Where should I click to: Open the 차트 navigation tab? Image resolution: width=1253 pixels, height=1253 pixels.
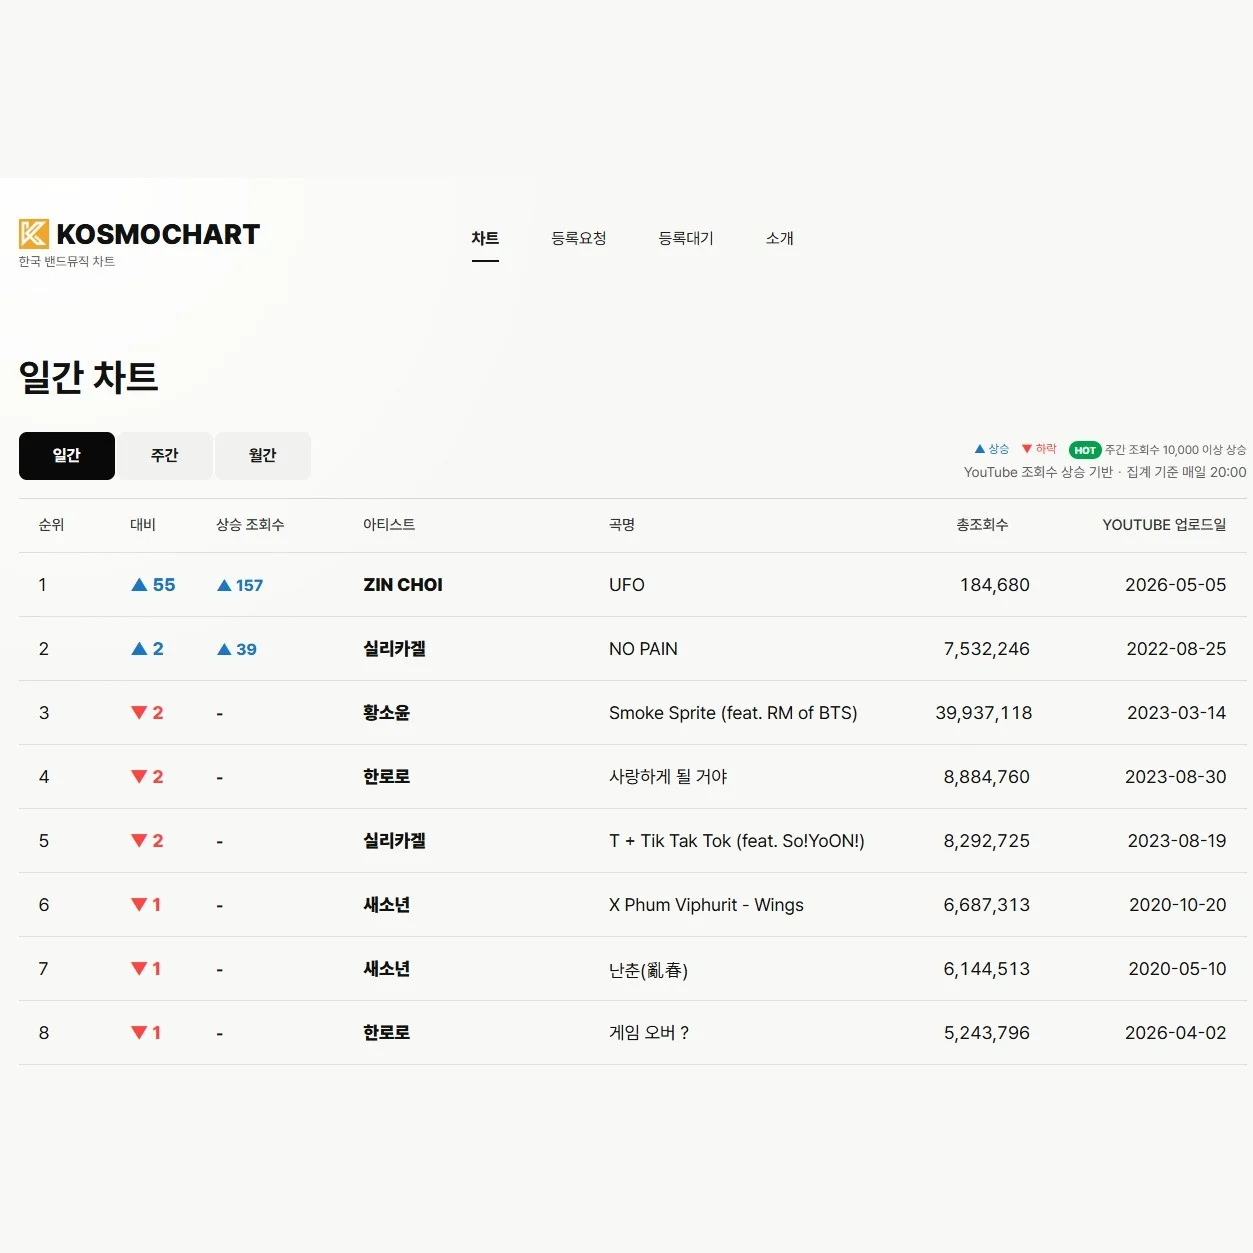[485, 238]
